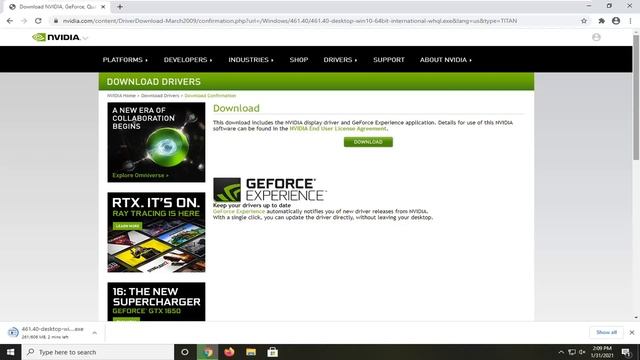Close the Download NVIDIA tab
This screenshot has width=640, height=360.
[103, 7]
